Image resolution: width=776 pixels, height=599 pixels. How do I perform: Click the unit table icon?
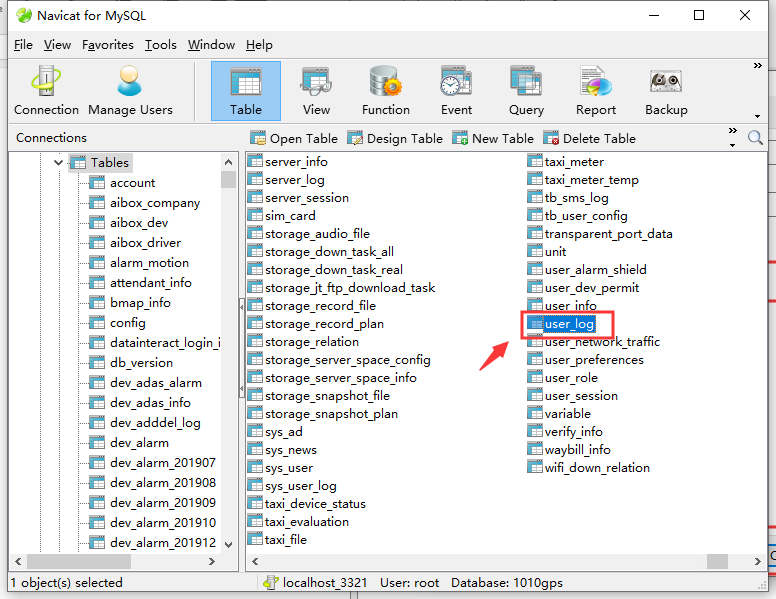point(534,251)
